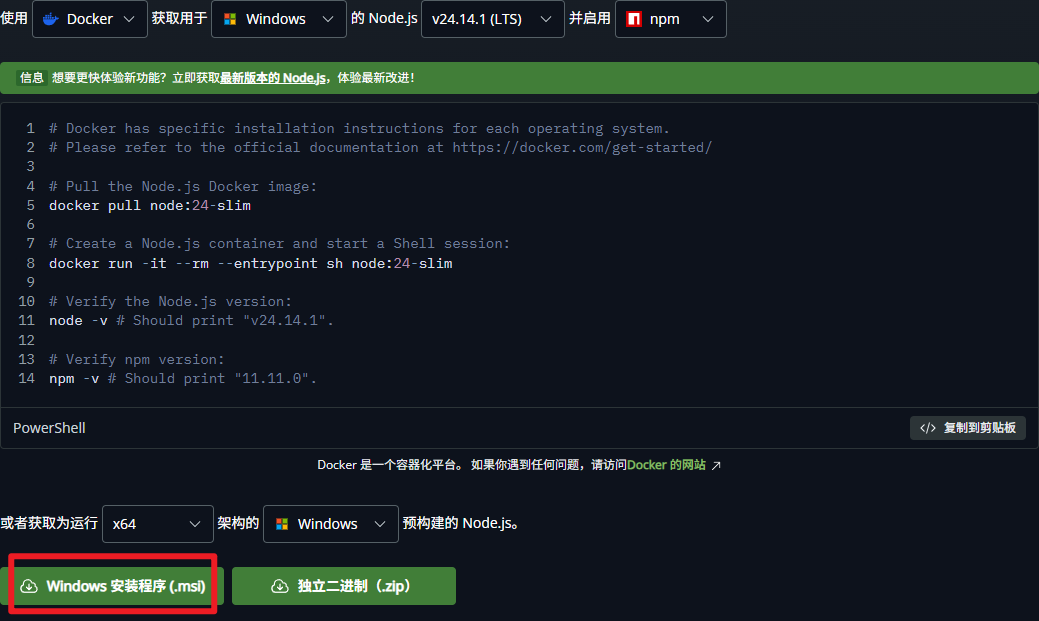1039x621 pixels.
Task: Click the '# Create a Node.js container' comment
Action: 280,244
